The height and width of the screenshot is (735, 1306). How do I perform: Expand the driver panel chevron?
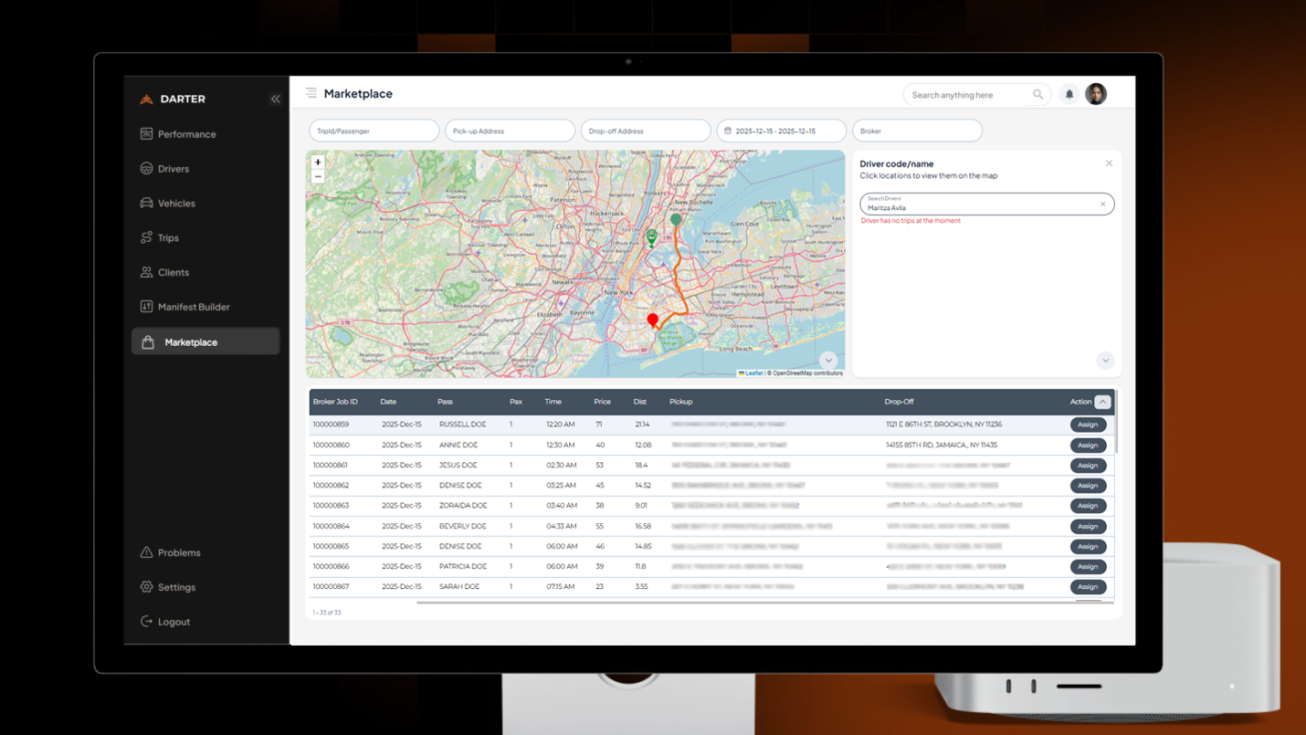coord(1105,360)
